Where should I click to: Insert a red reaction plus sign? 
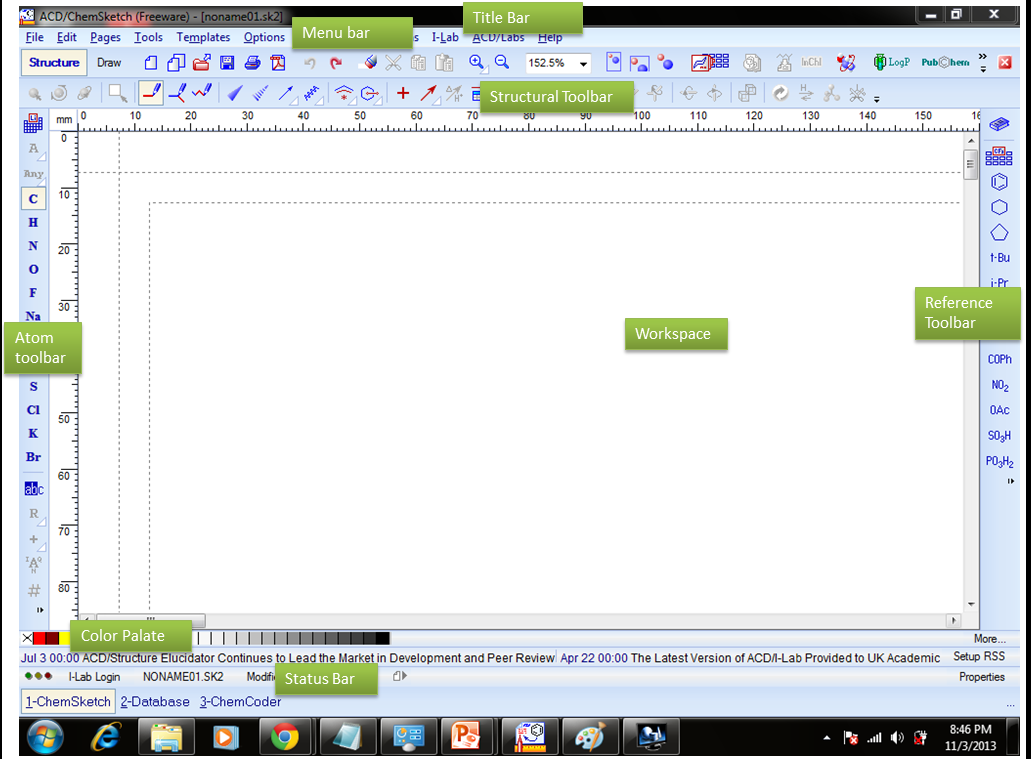[x=403, y=93]
